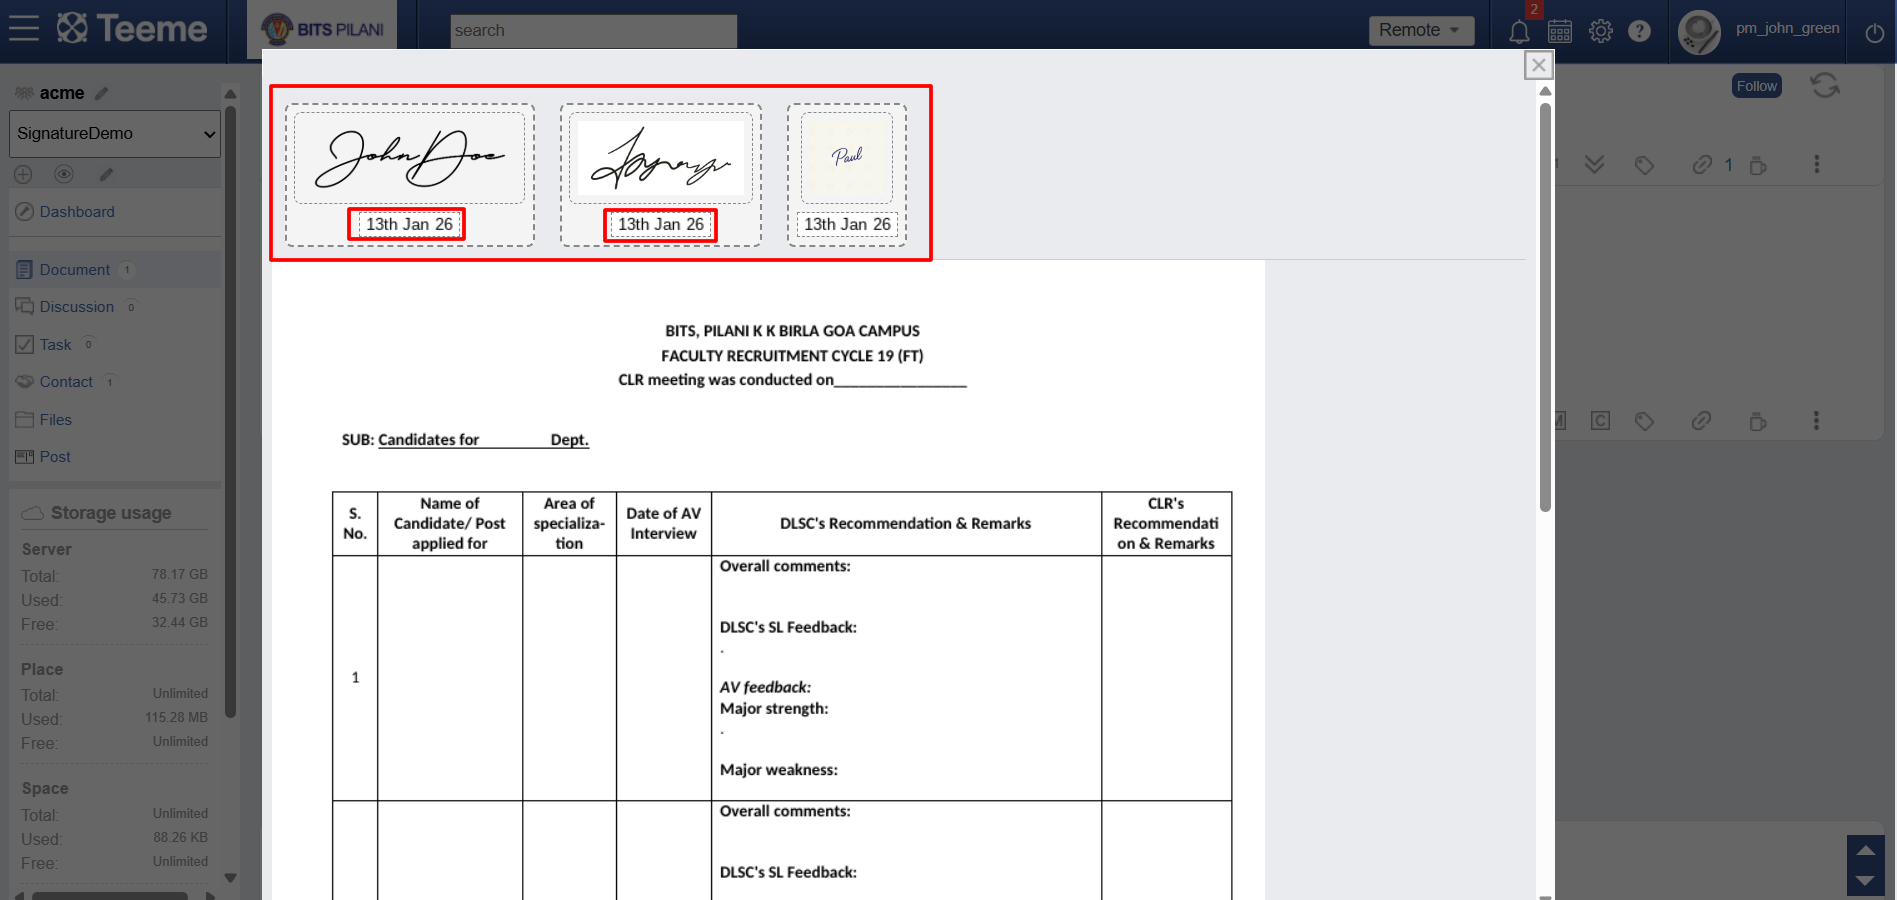Open the Remote dropdown in the header
Viewport: 1897px width, 900px height.
tap(1420, 30)
